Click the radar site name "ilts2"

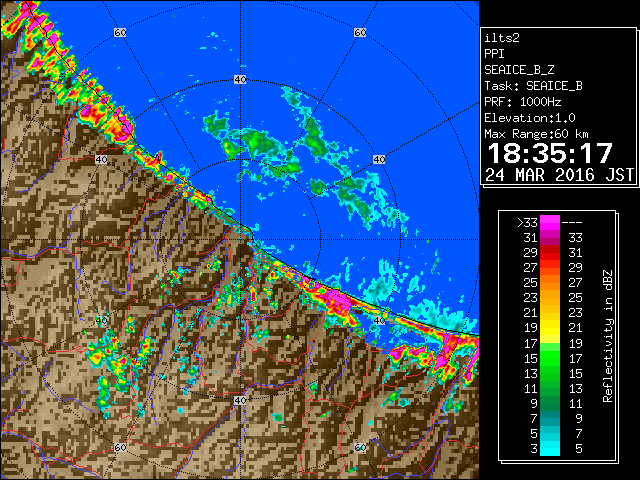point(502,38)
